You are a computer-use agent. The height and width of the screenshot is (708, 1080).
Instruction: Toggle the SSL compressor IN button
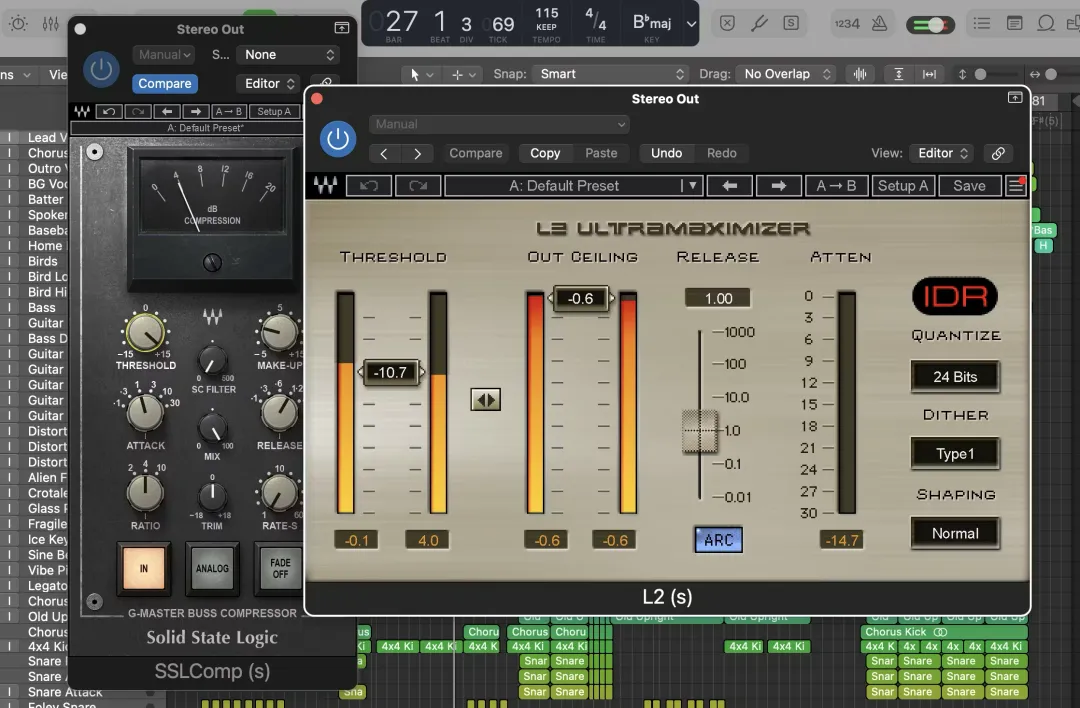point(144,568)
